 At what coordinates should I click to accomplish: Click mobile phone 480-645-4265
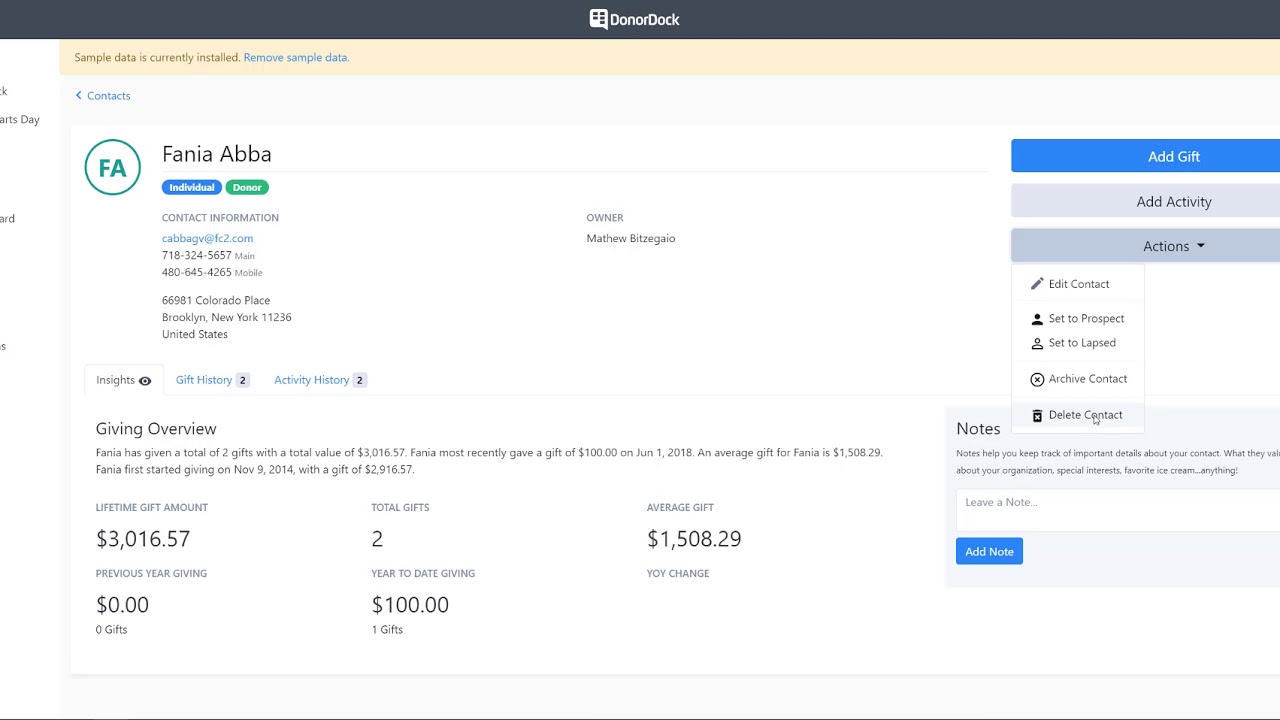point(197,272)
